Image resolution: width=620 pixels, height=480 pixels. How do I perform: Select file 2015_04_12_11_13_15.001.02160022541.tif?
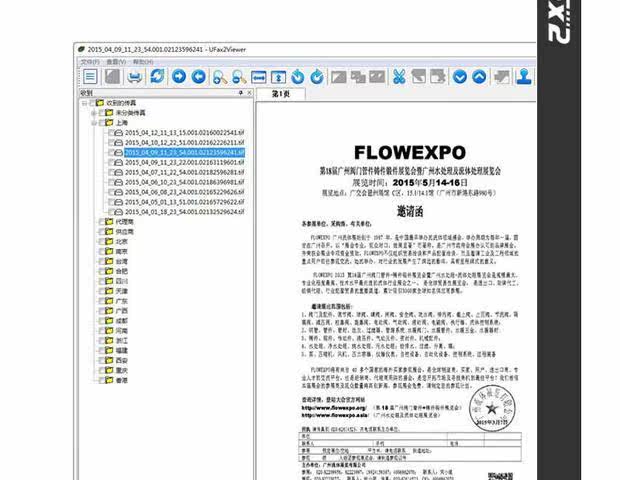(x=185, y=132)
